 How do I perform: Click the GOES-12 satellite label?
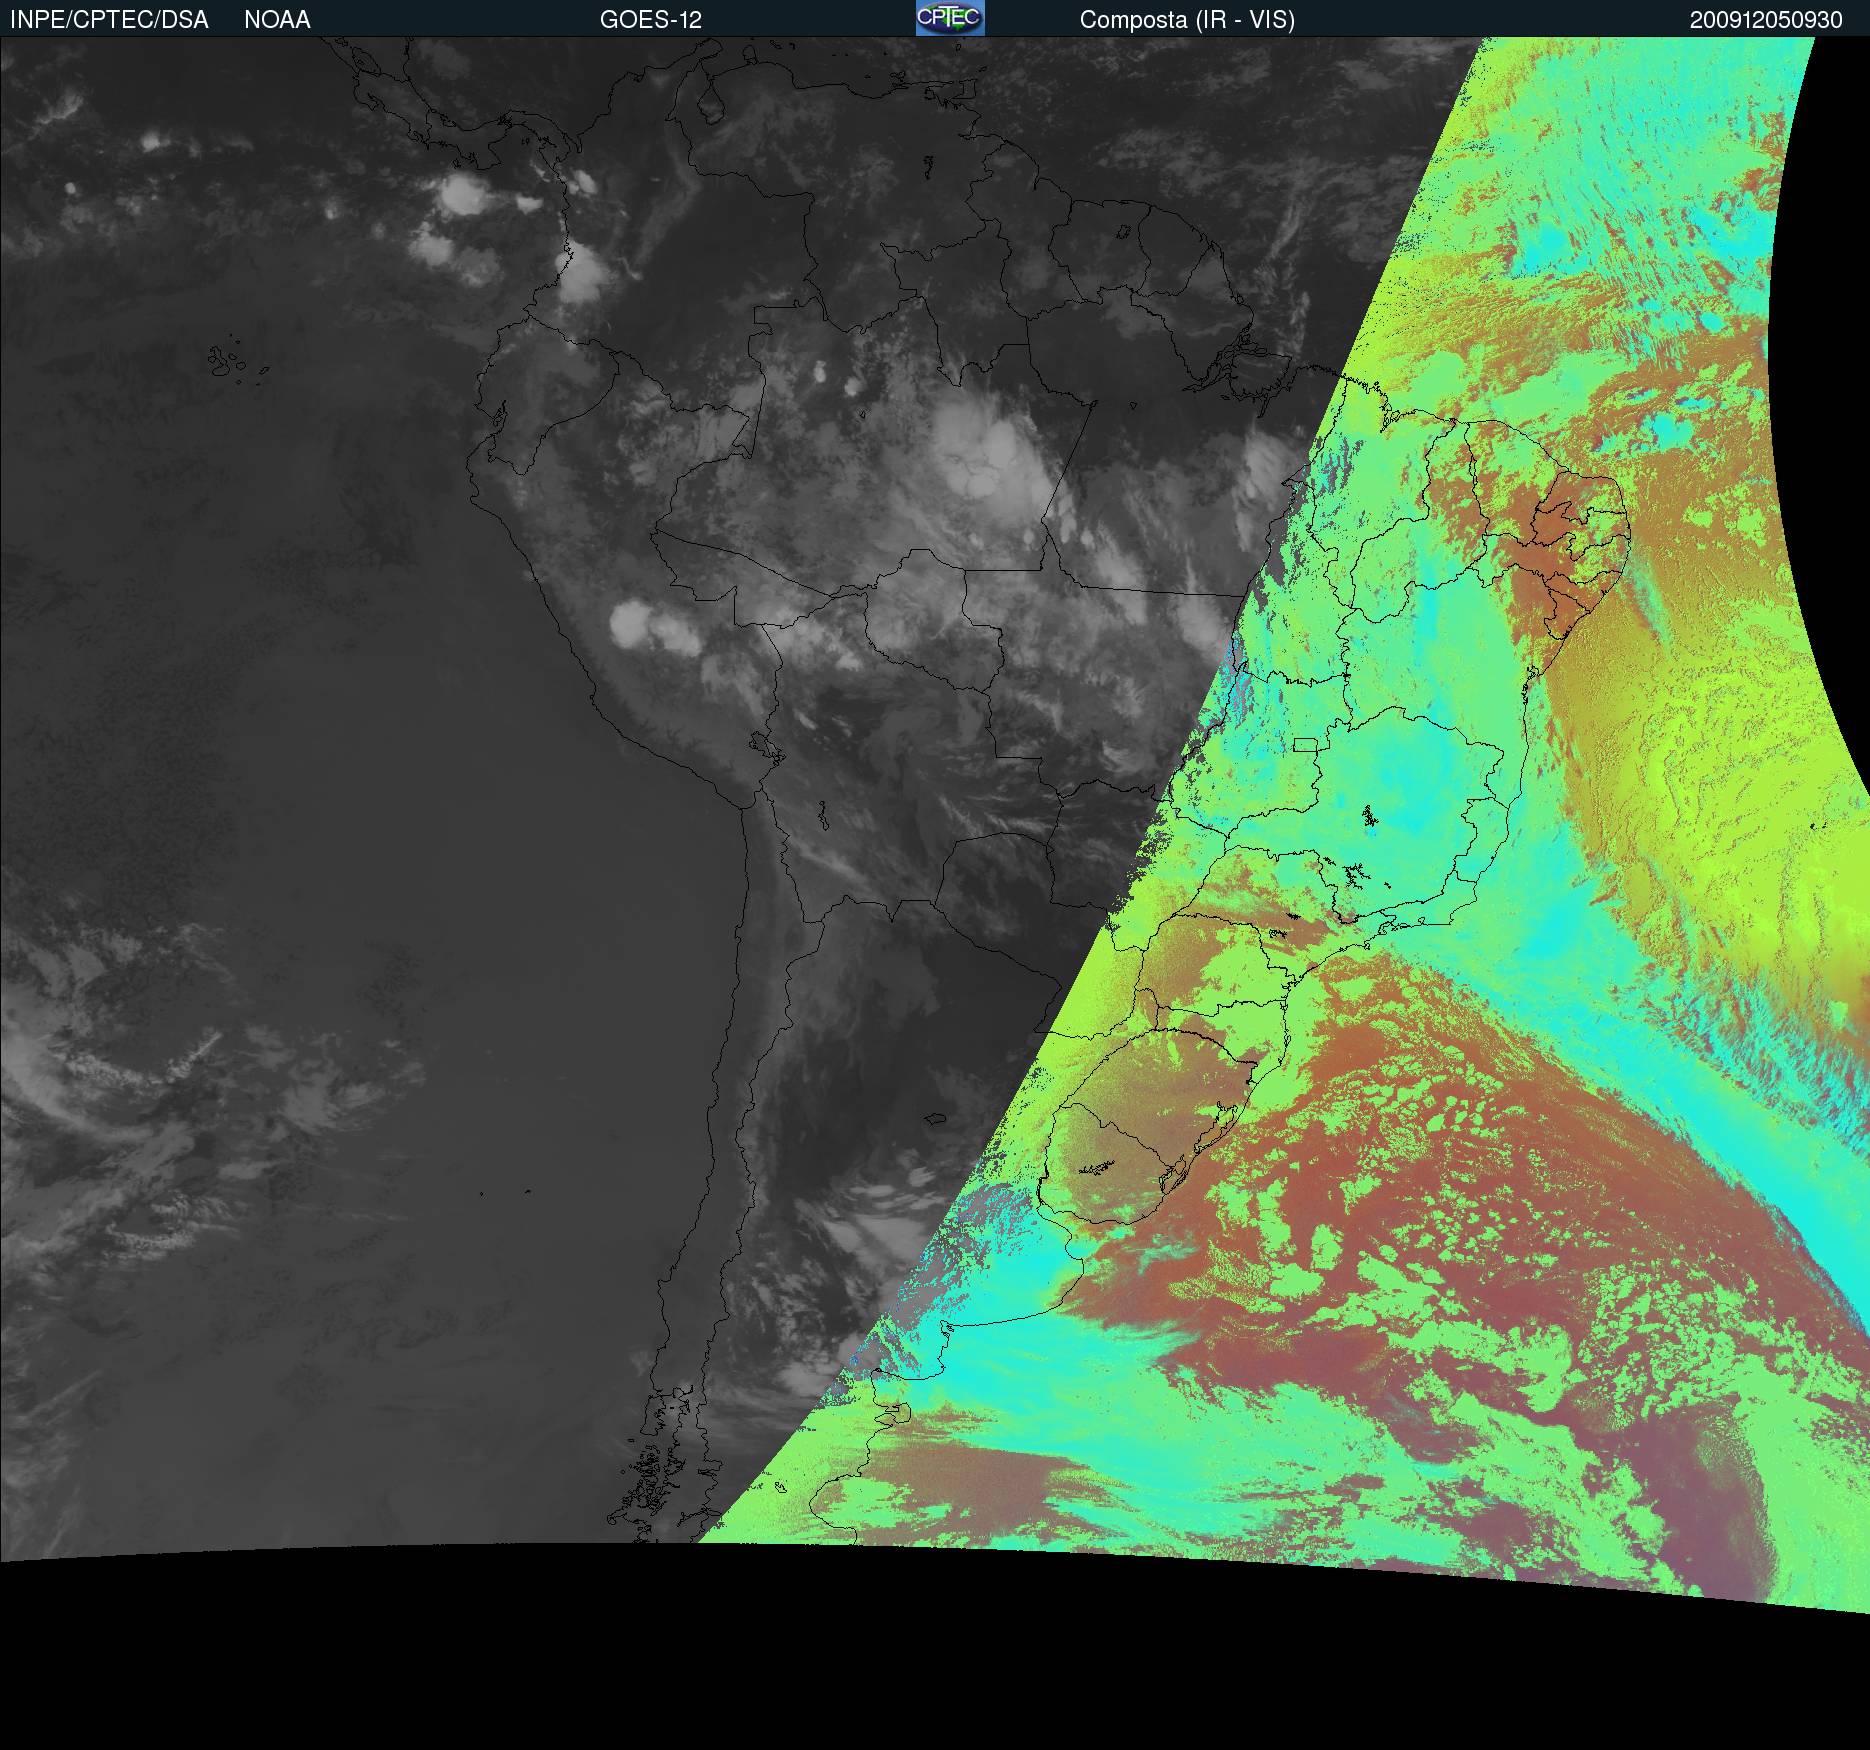(x=651, y=20)
